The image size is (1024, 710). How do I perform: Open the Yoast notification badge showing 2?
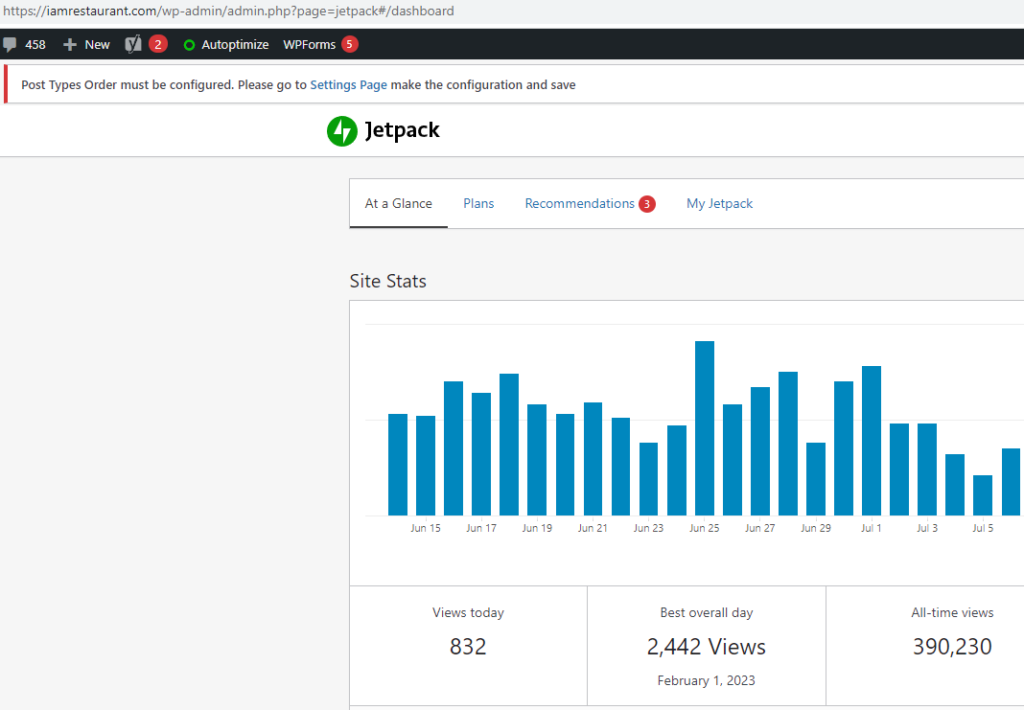pyautogui.click(x=158, y=44)
